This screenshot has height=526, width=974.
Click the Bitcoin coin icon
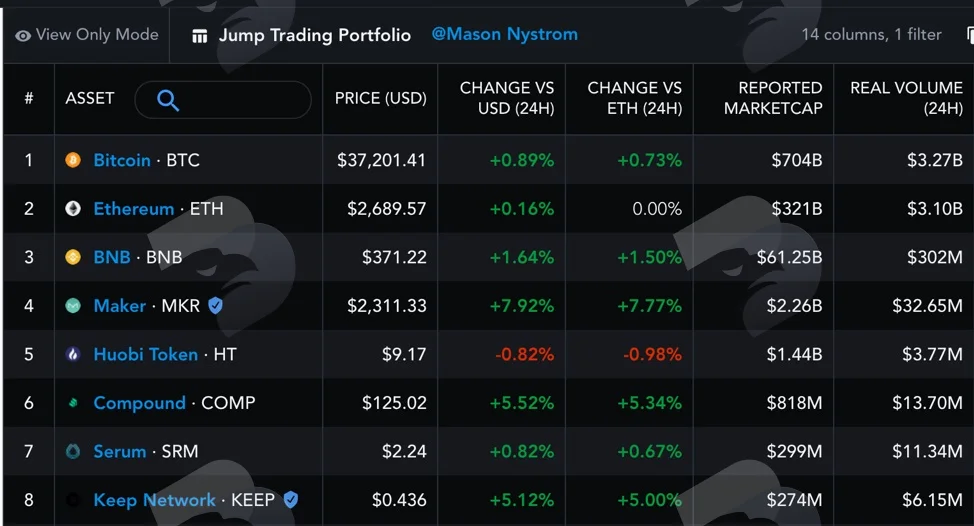point(73,160)
